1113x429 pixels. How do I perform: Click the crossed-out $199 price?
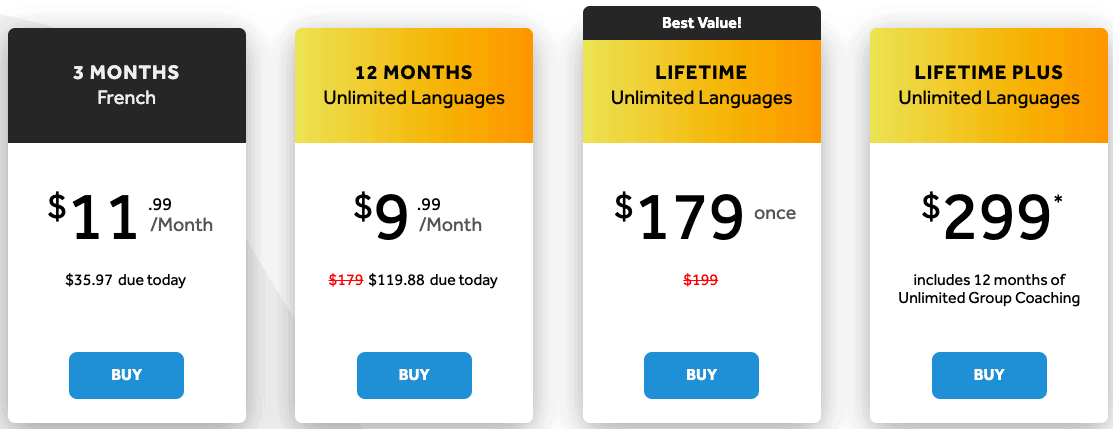[x=701, y=280]
